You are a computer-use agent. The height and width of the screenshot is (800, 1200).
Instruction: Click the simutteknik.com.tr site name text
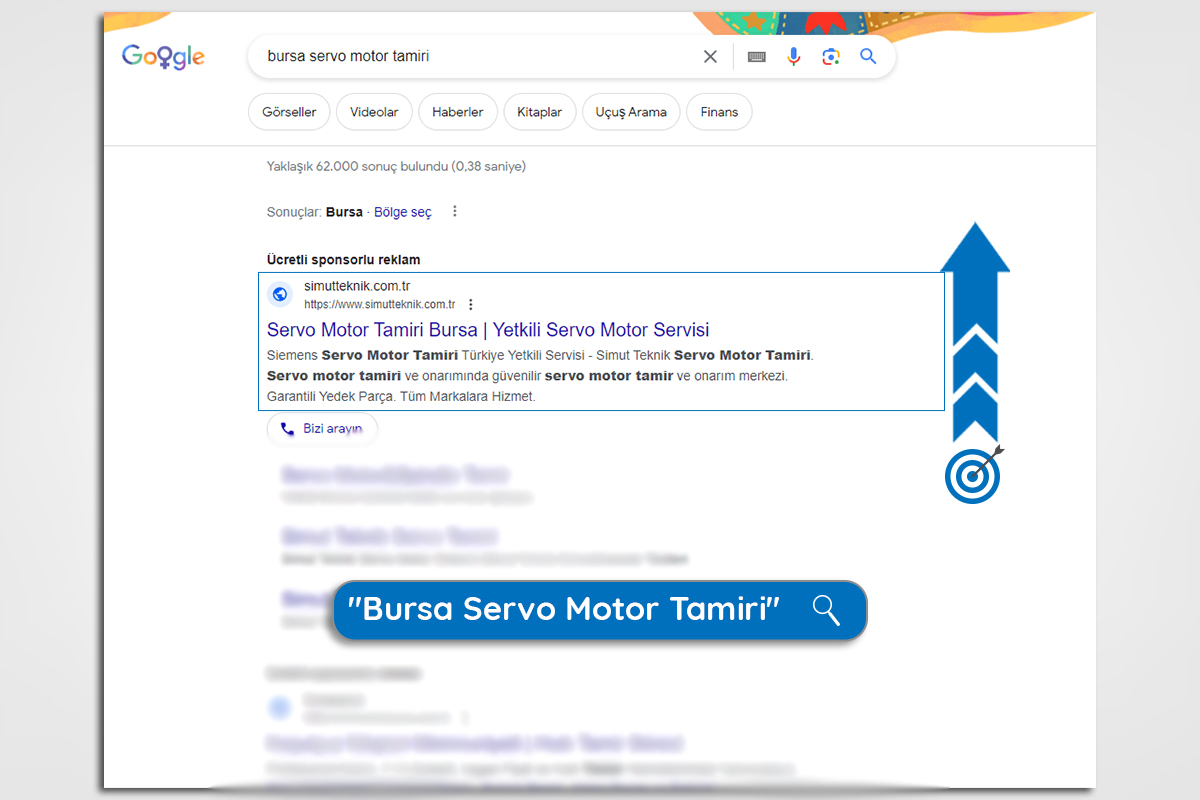click(357, 286)
